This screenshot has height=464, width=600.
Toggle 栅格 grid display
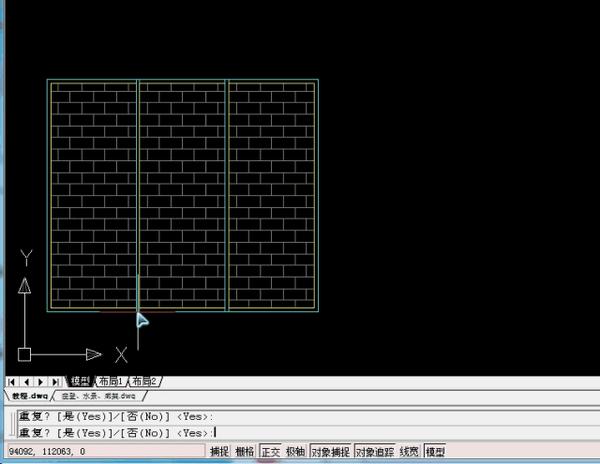coord(245,452)
